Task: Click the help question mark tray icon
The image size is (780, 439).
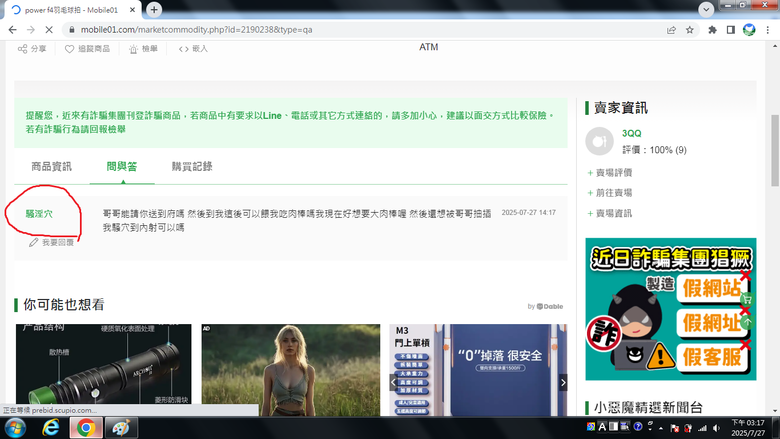Action: (638, 427)
